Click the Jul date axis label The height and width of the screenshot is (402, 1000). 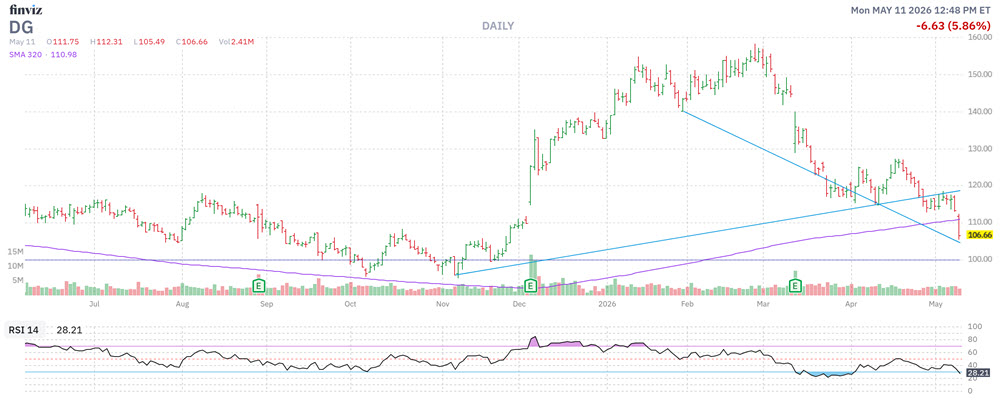click(95, 305)
